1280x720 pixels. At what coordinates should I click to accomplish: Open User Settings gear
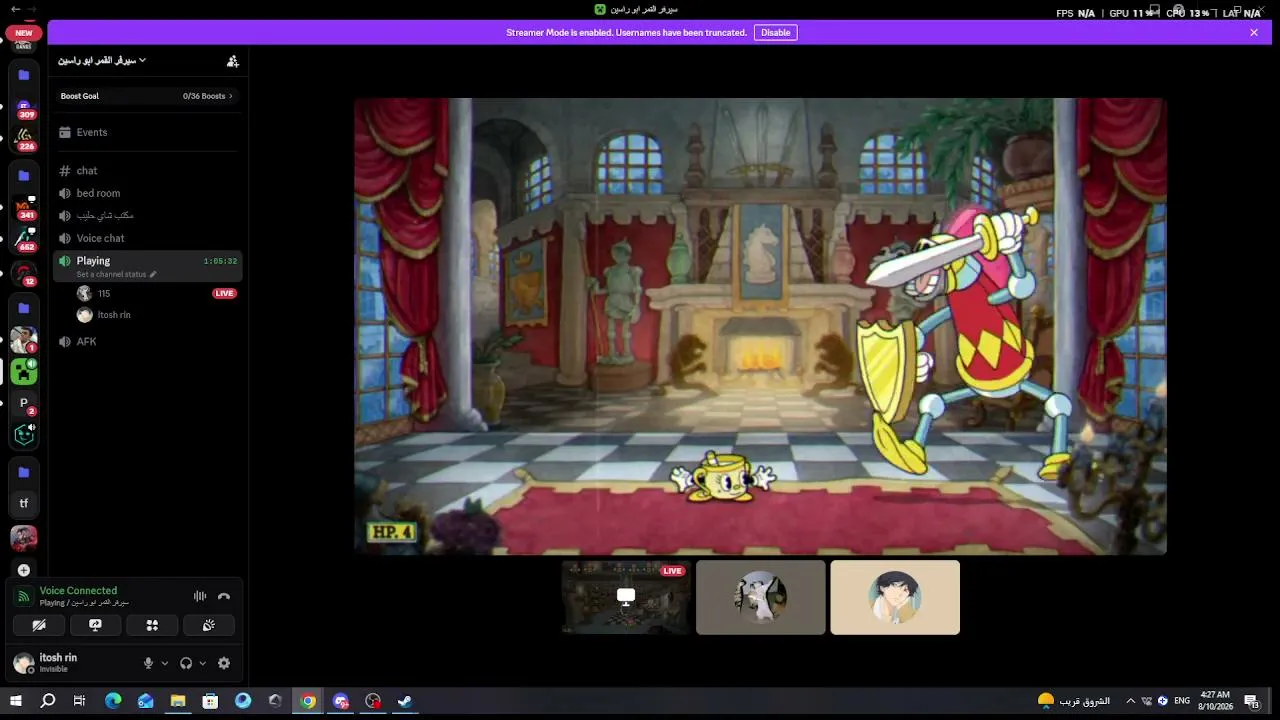224,663
